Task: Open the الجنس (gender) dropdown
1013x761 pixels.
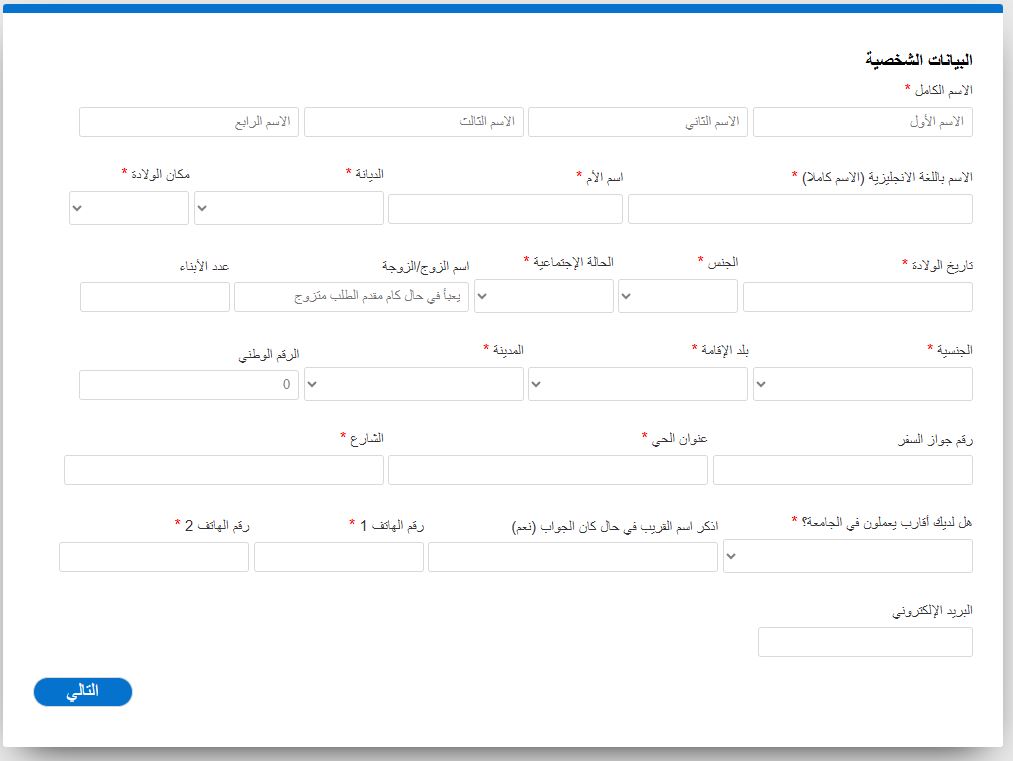Action: point(678,296)
